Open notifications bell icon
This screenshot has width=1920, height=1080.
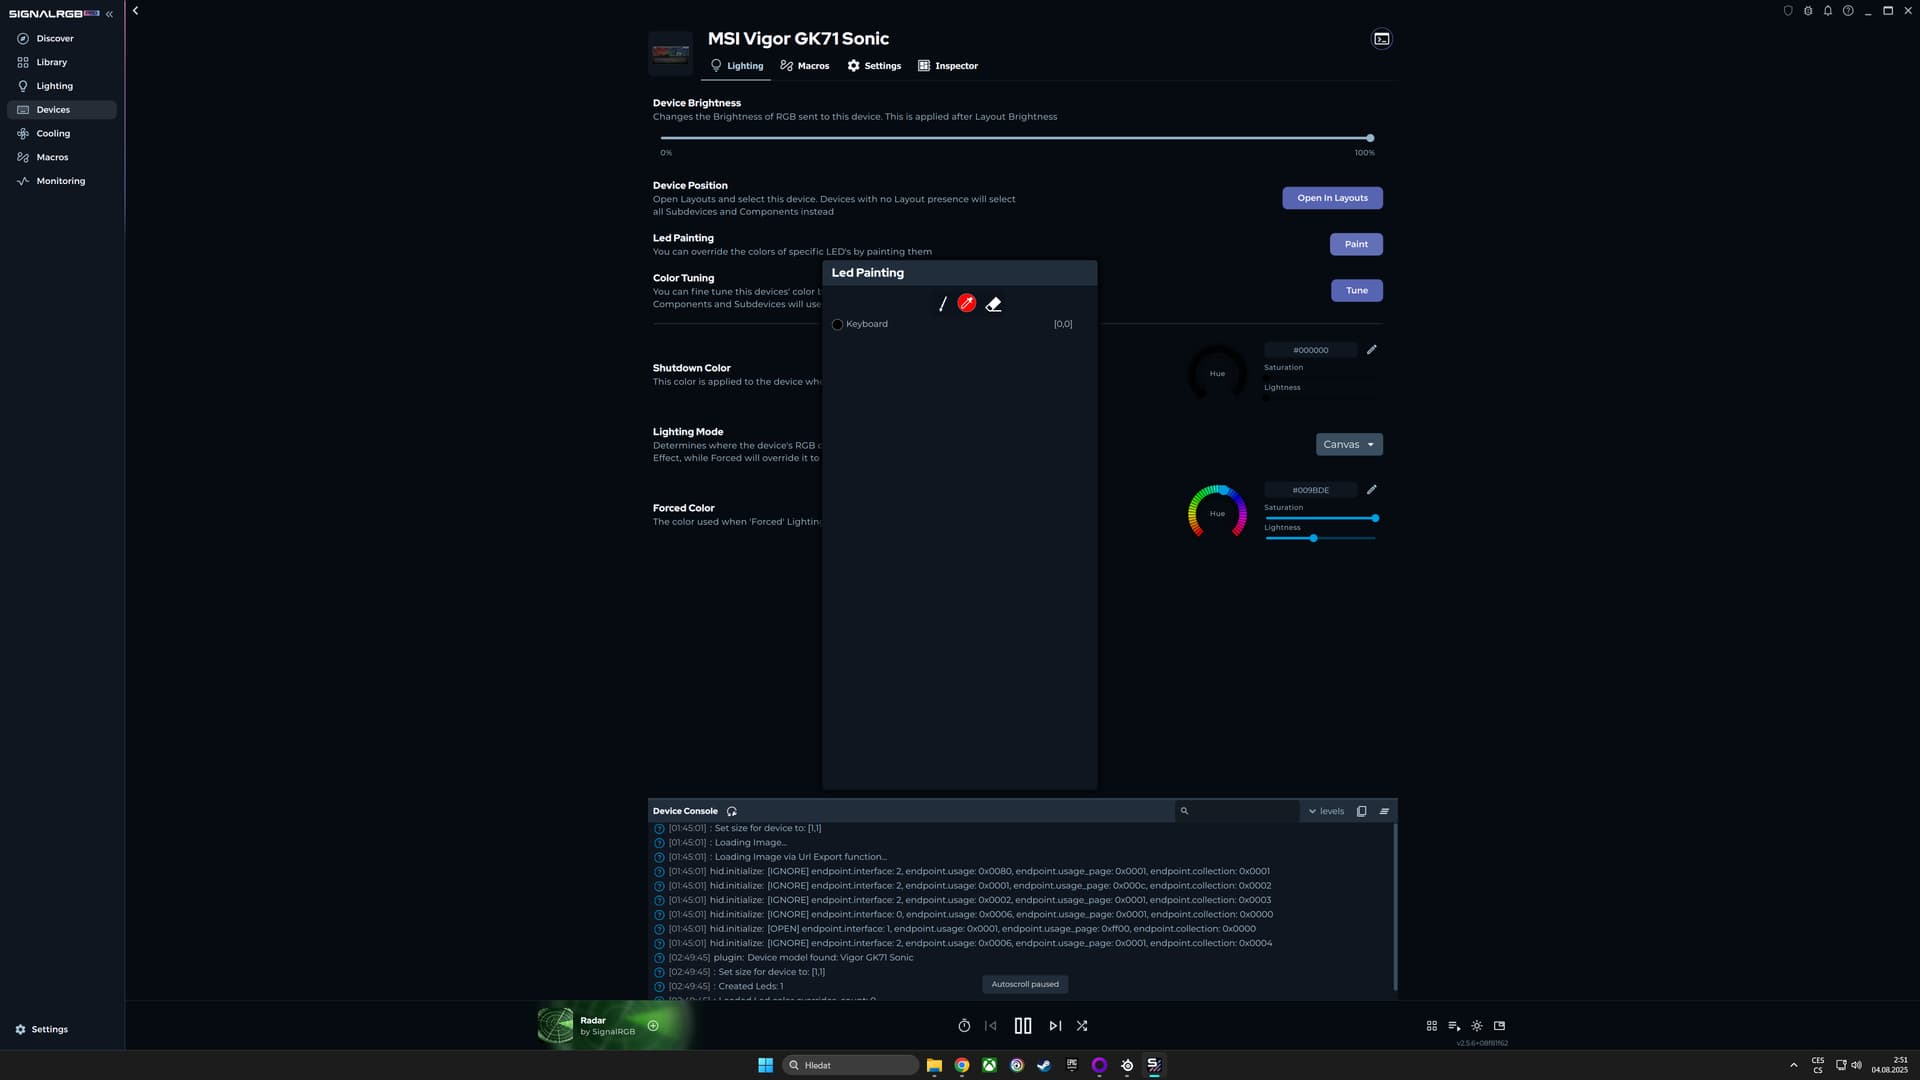point(1828,11)
